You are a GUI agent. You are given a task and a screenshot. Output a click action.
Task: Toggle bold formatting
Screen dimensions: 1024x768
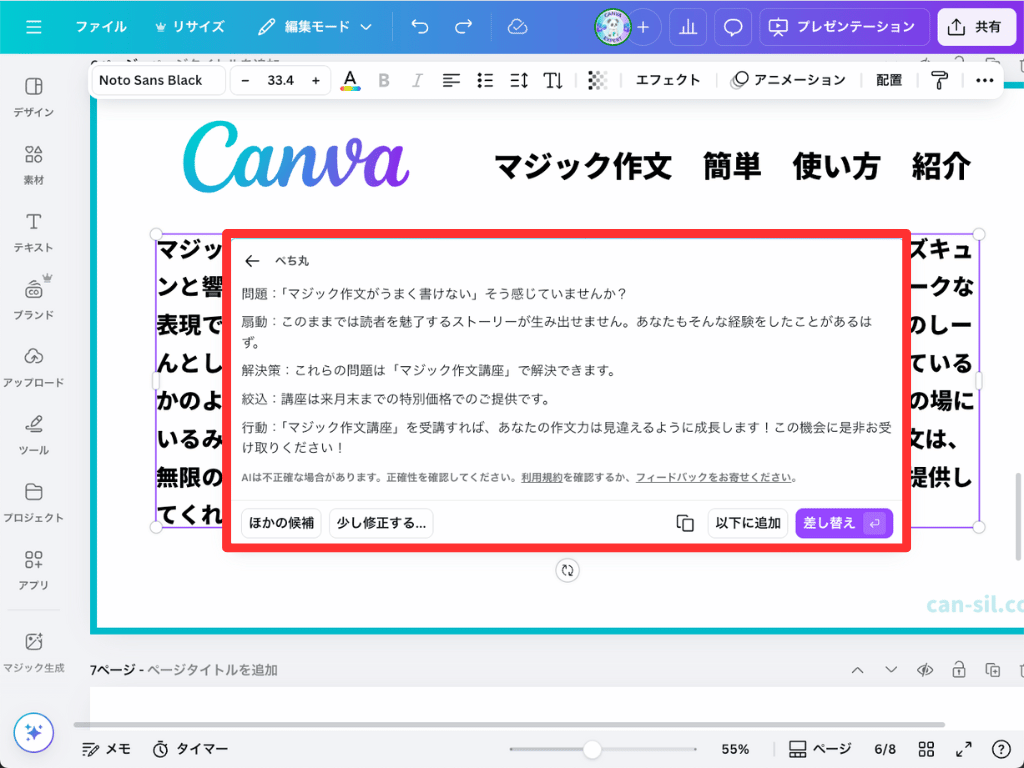click(x=384, y=80)
